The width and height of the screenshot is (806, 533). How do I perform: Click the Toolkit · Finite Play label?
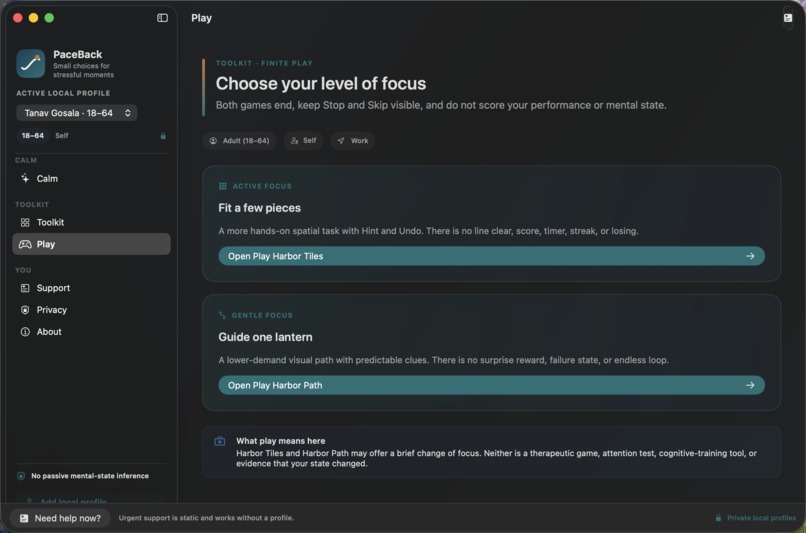coord(264,63)
